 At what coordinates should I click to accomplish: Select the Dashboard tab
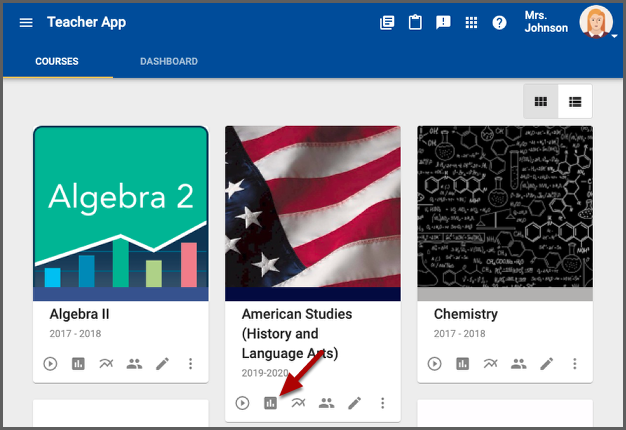pos(168,61)
